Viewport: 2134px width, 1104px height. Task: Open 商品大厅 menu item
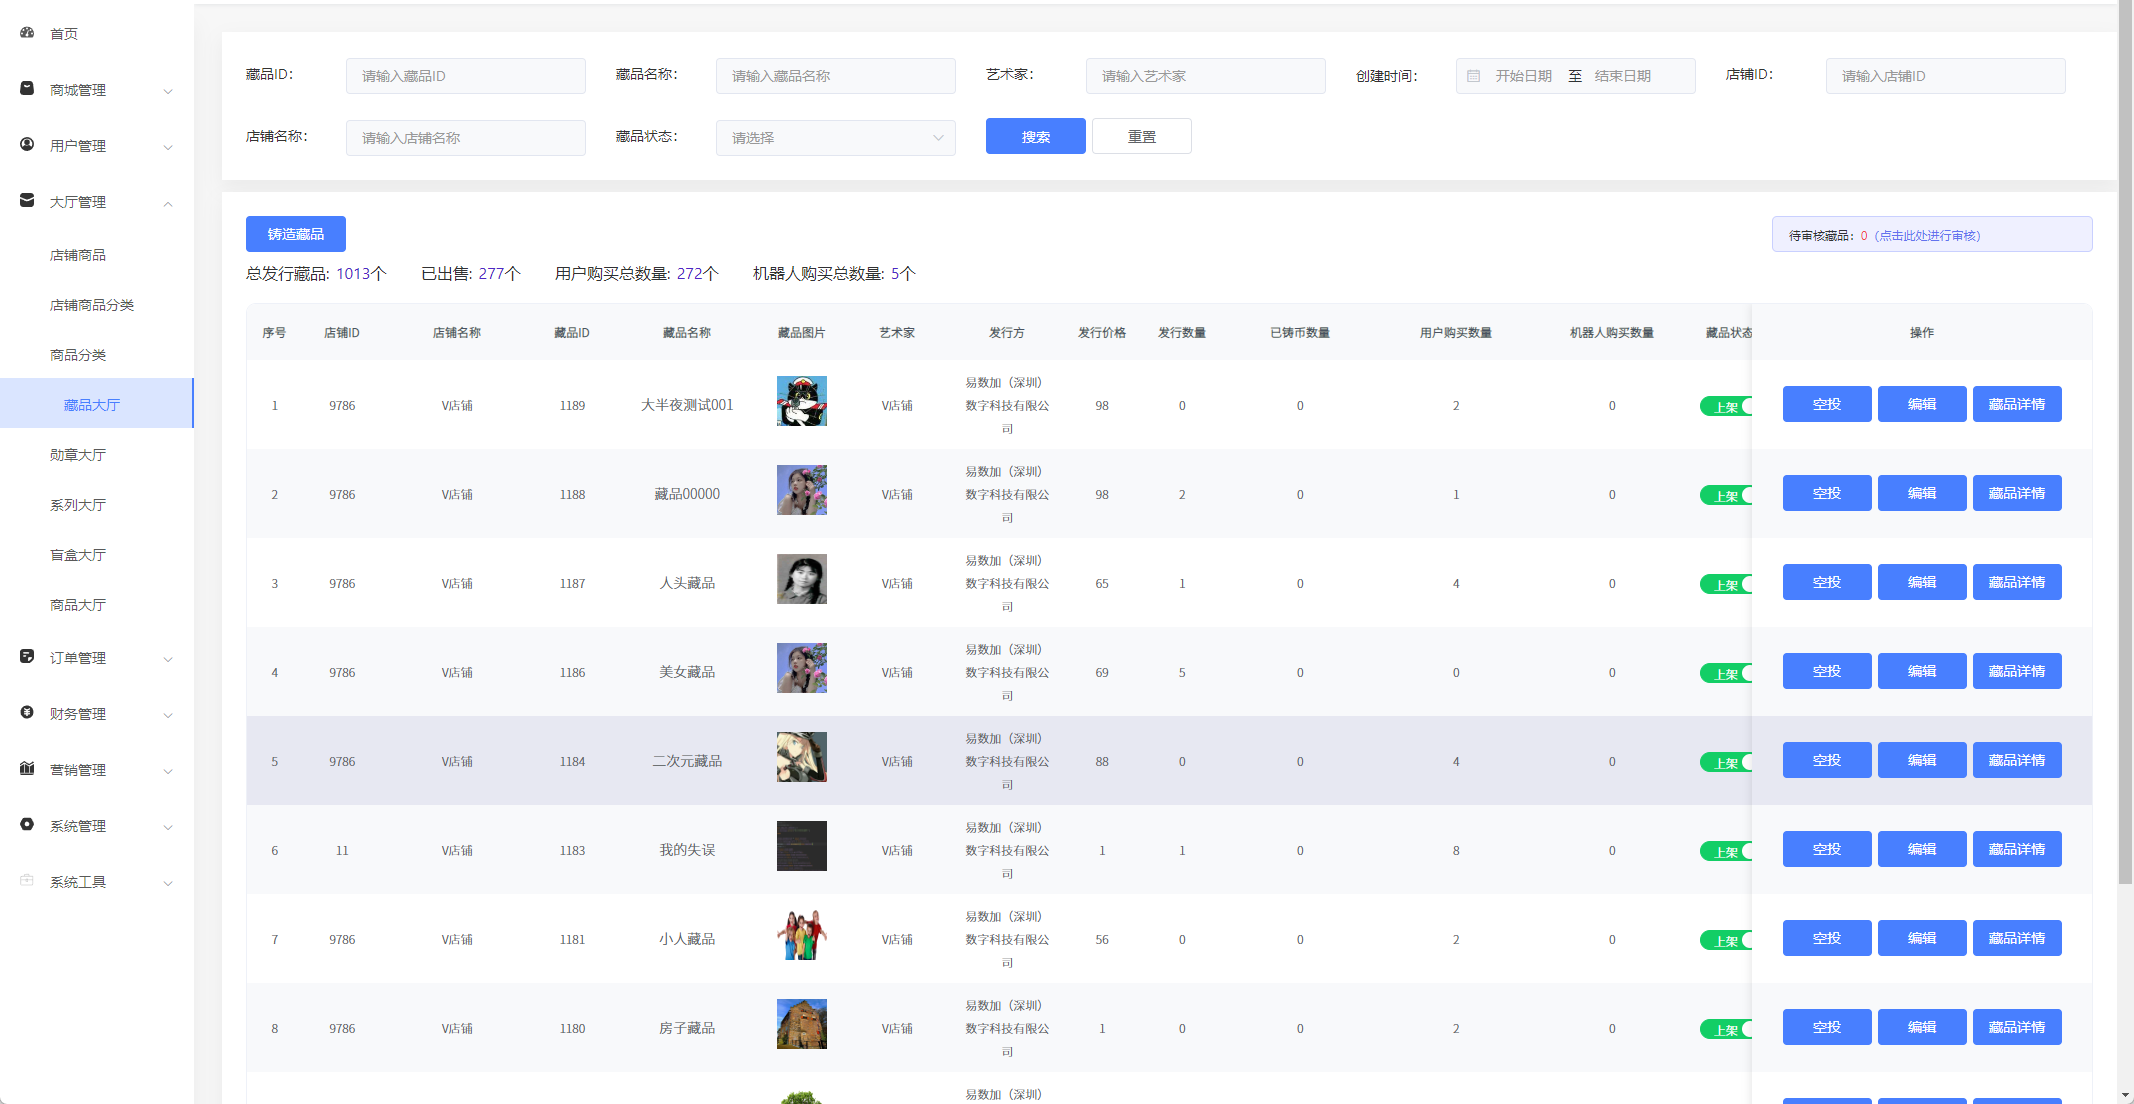point(97,605)
